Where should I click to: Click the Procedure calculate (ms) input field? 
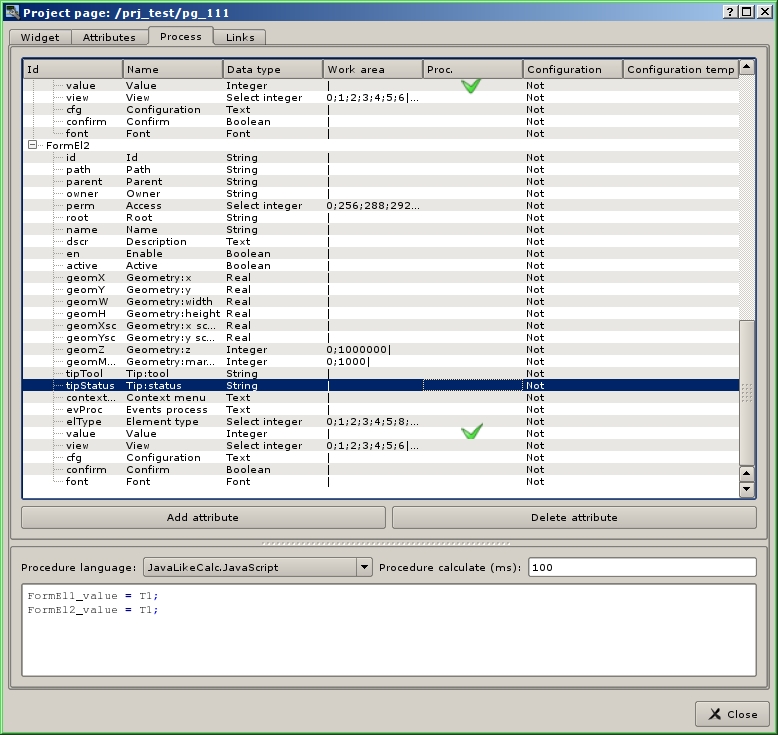pyautogui.click(x=641, y=567)
